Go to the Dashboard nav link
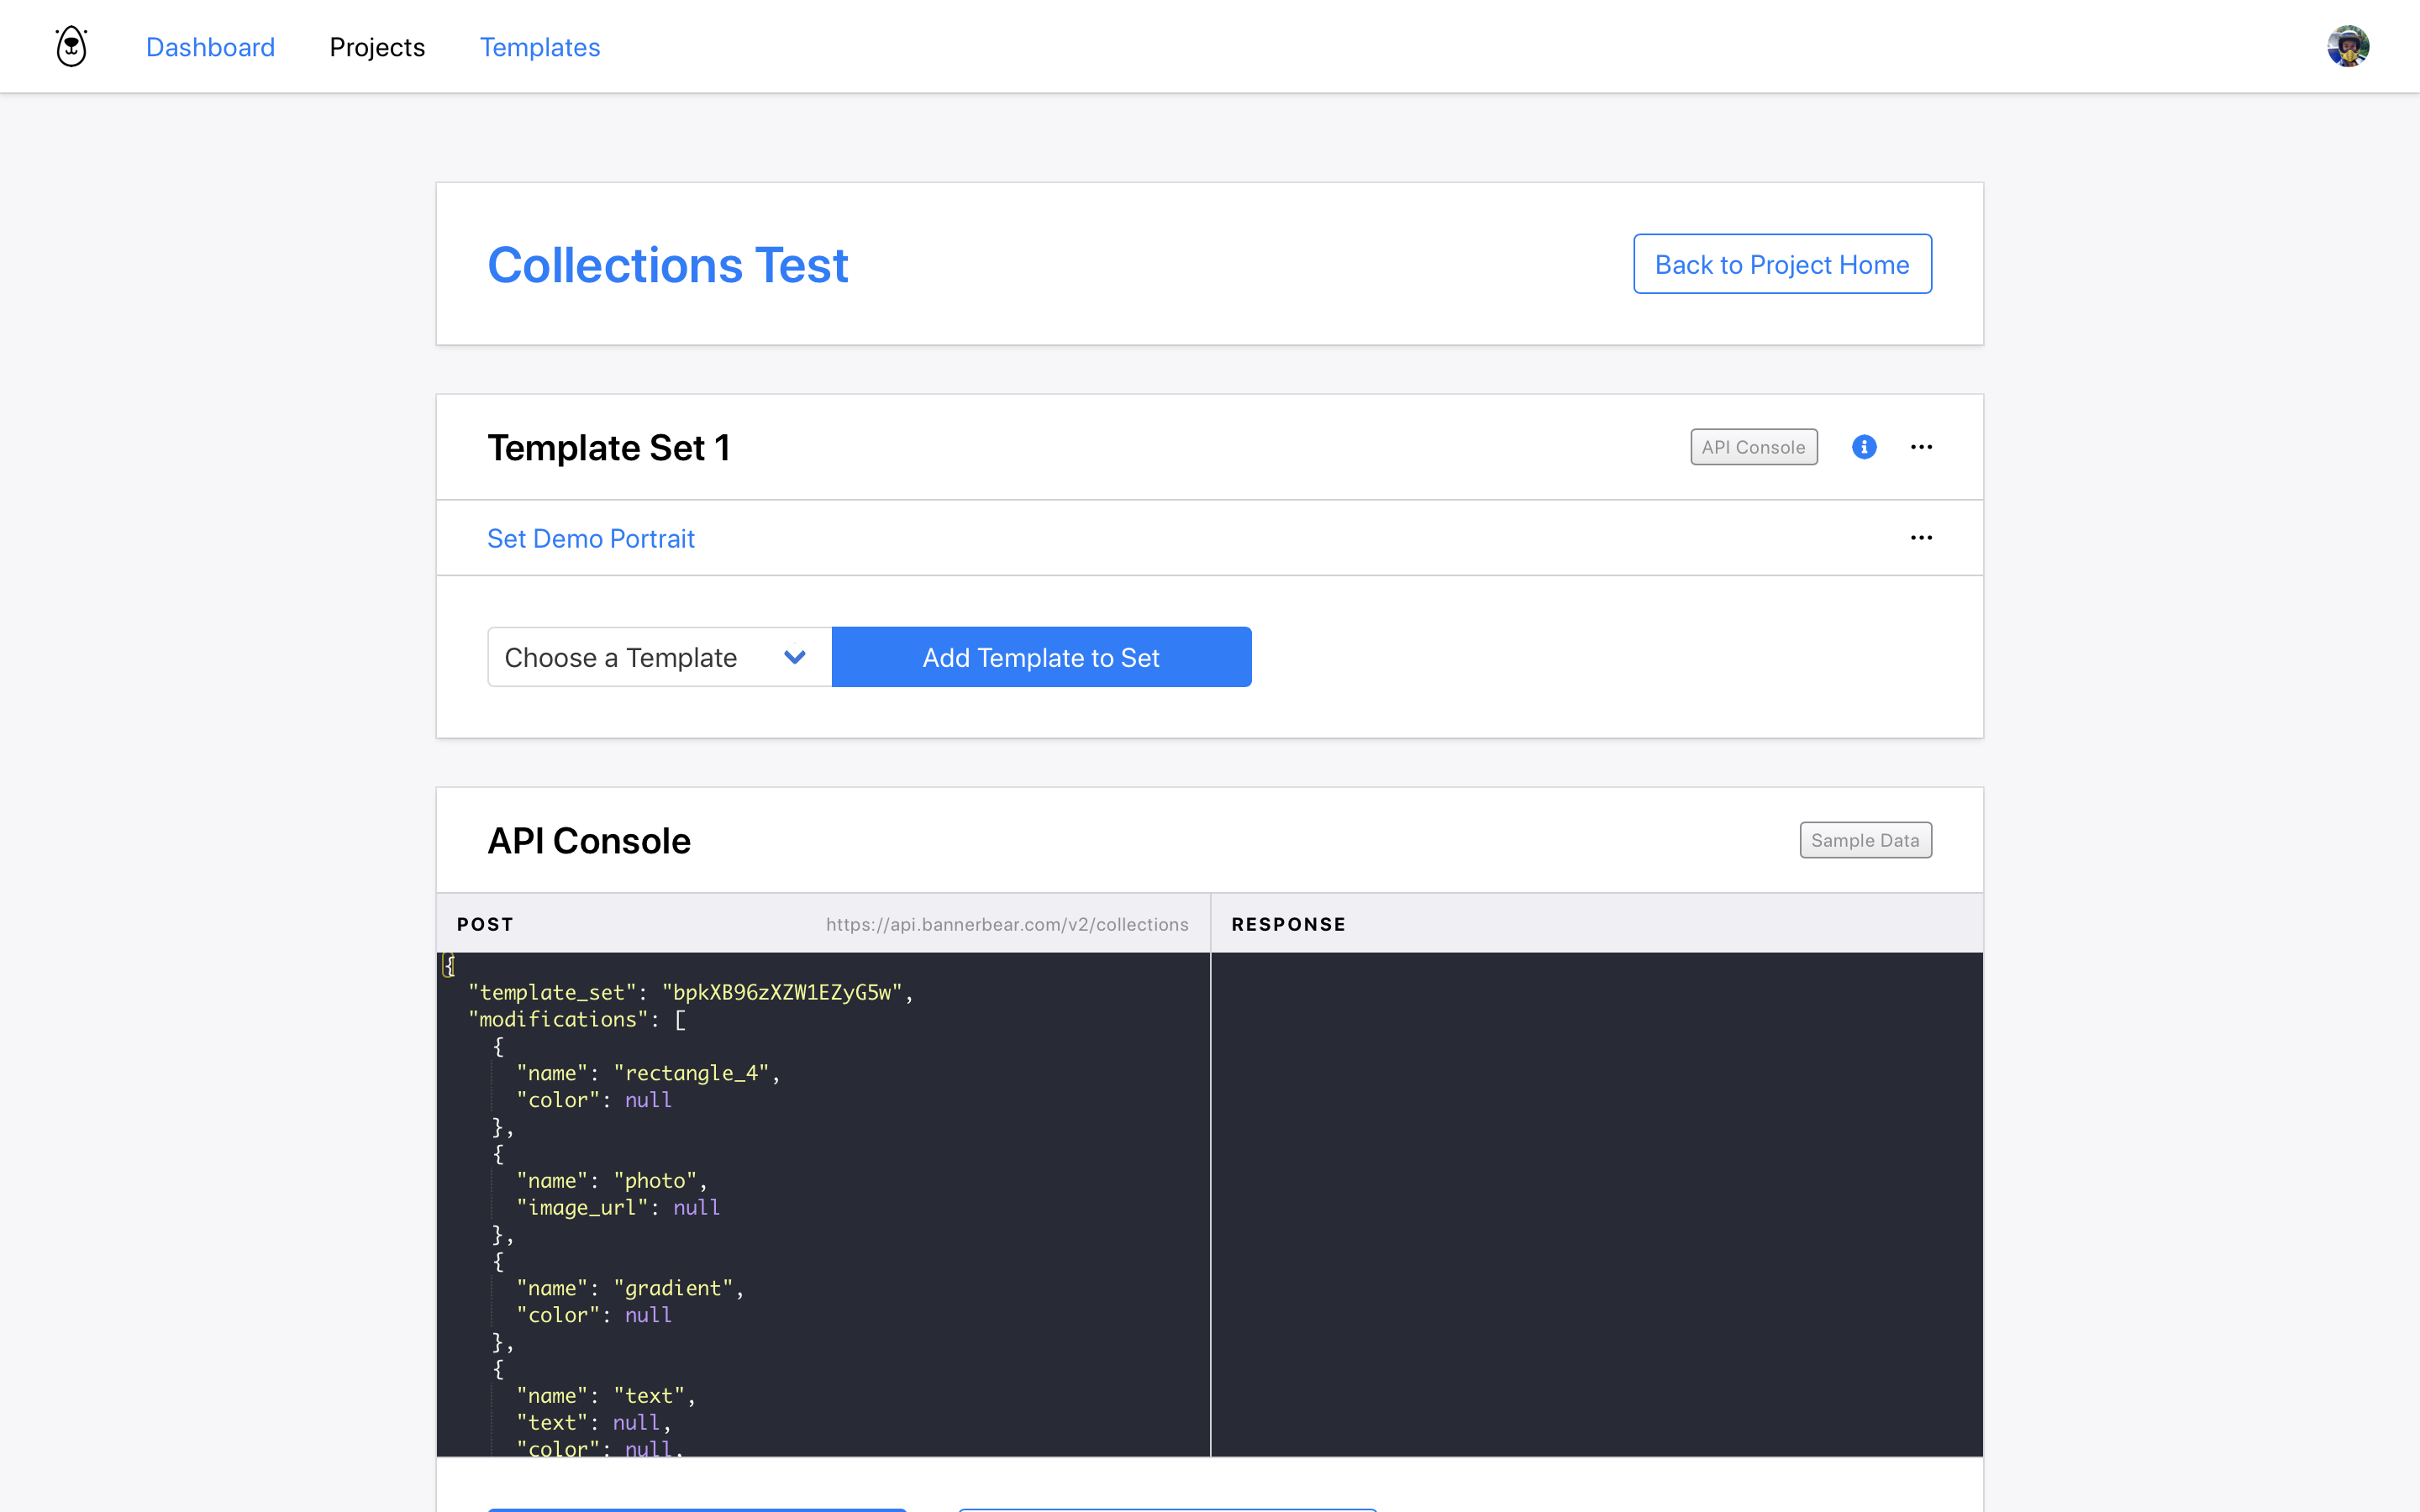 pyautogui.click(x=210, y=47)
